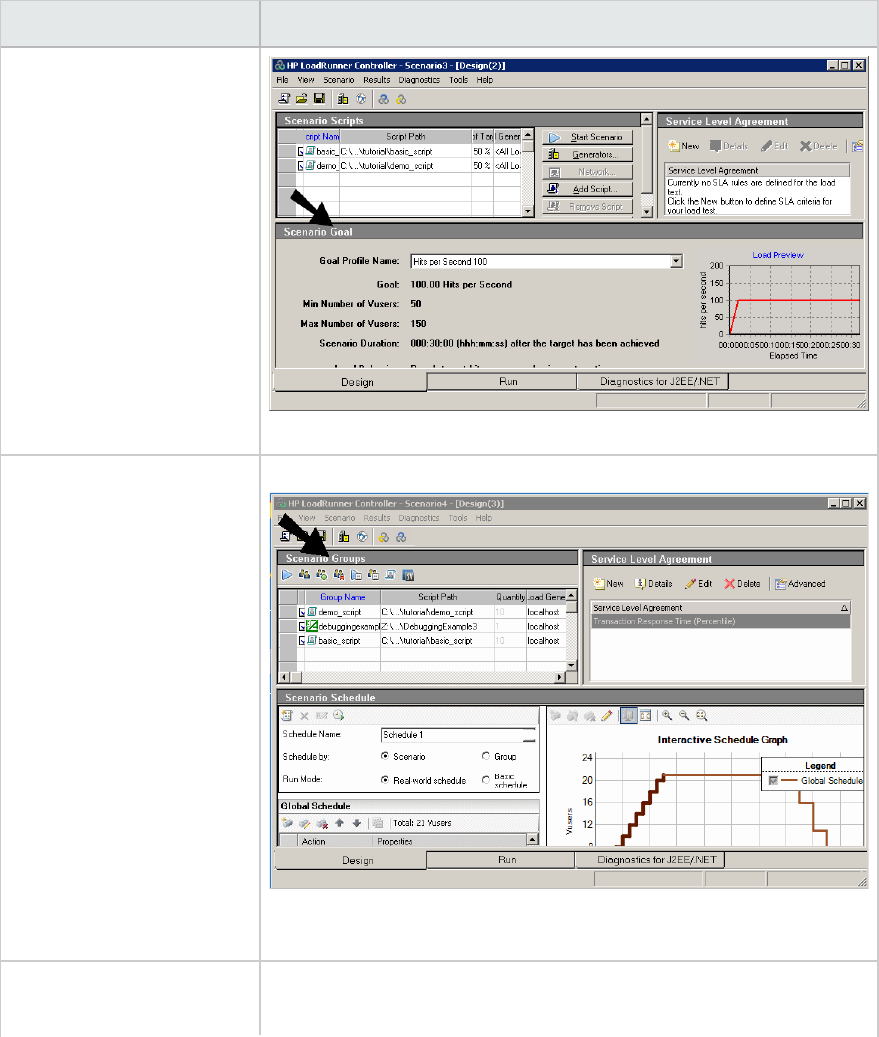Click Add Script... button
The height and width of the screenshot is (1037, 879).
[x=587, y=188]
